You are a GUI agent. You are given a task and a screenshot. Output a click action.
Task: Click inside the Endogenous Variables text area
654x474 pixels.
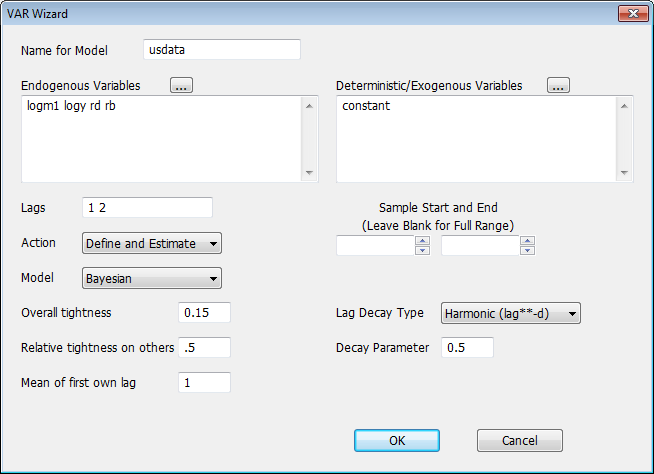160,139
